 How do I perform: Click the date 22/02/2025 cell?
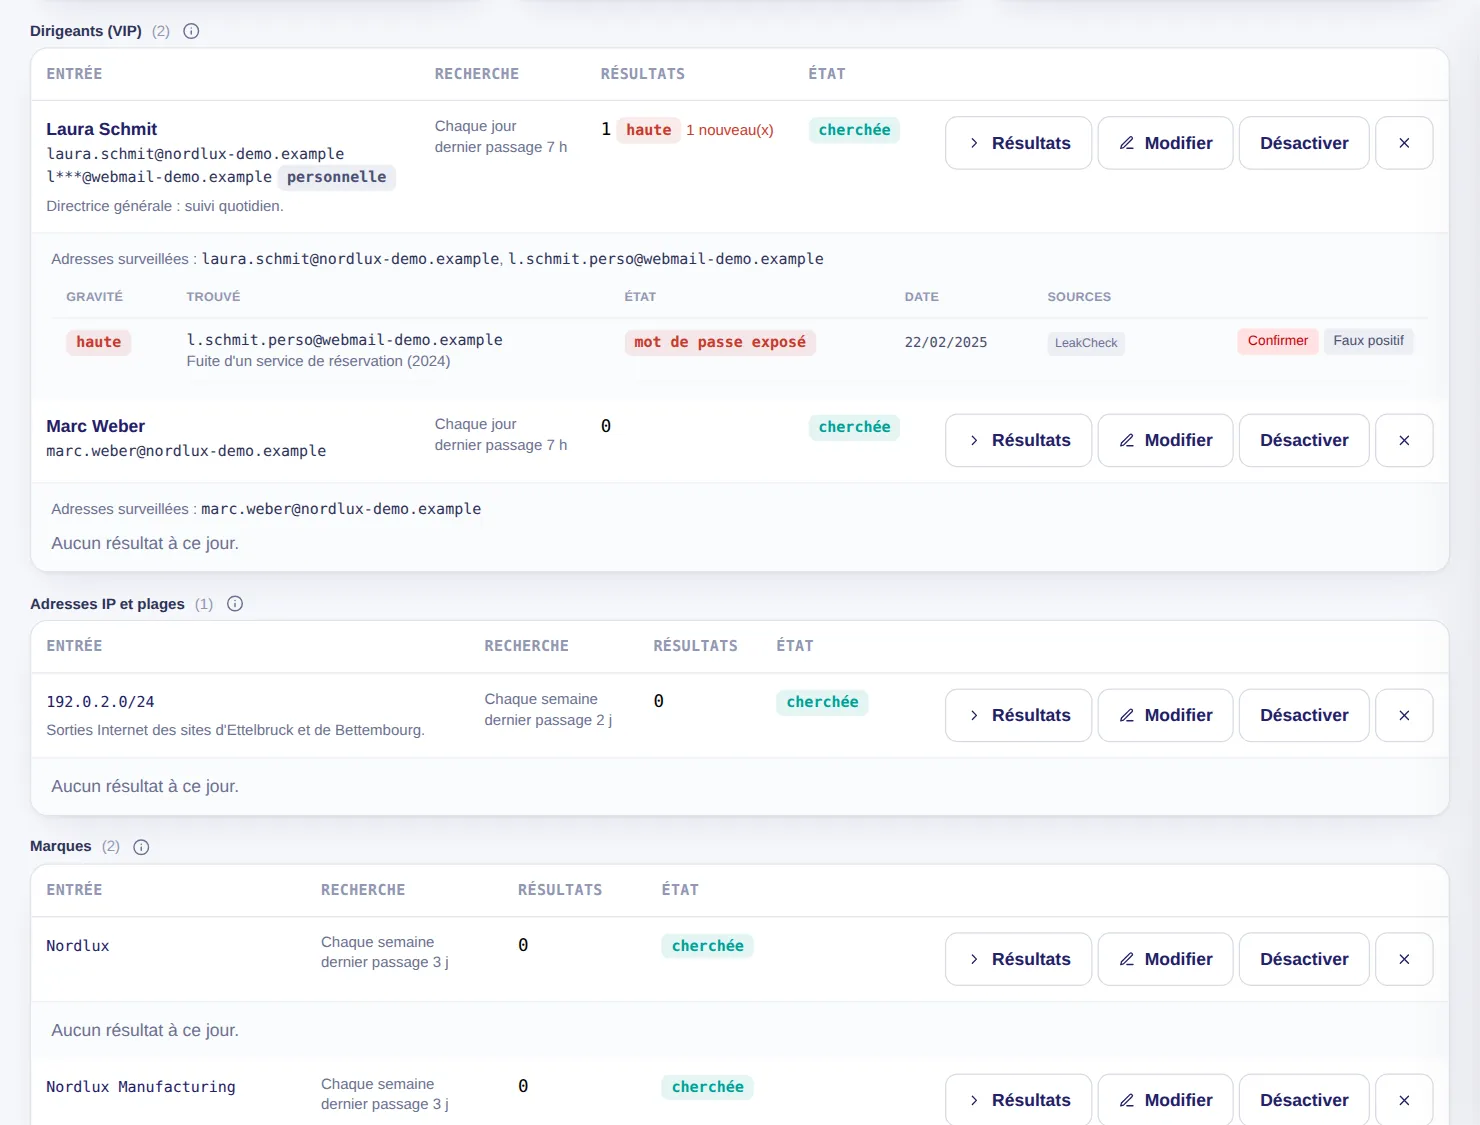point(946,342)
